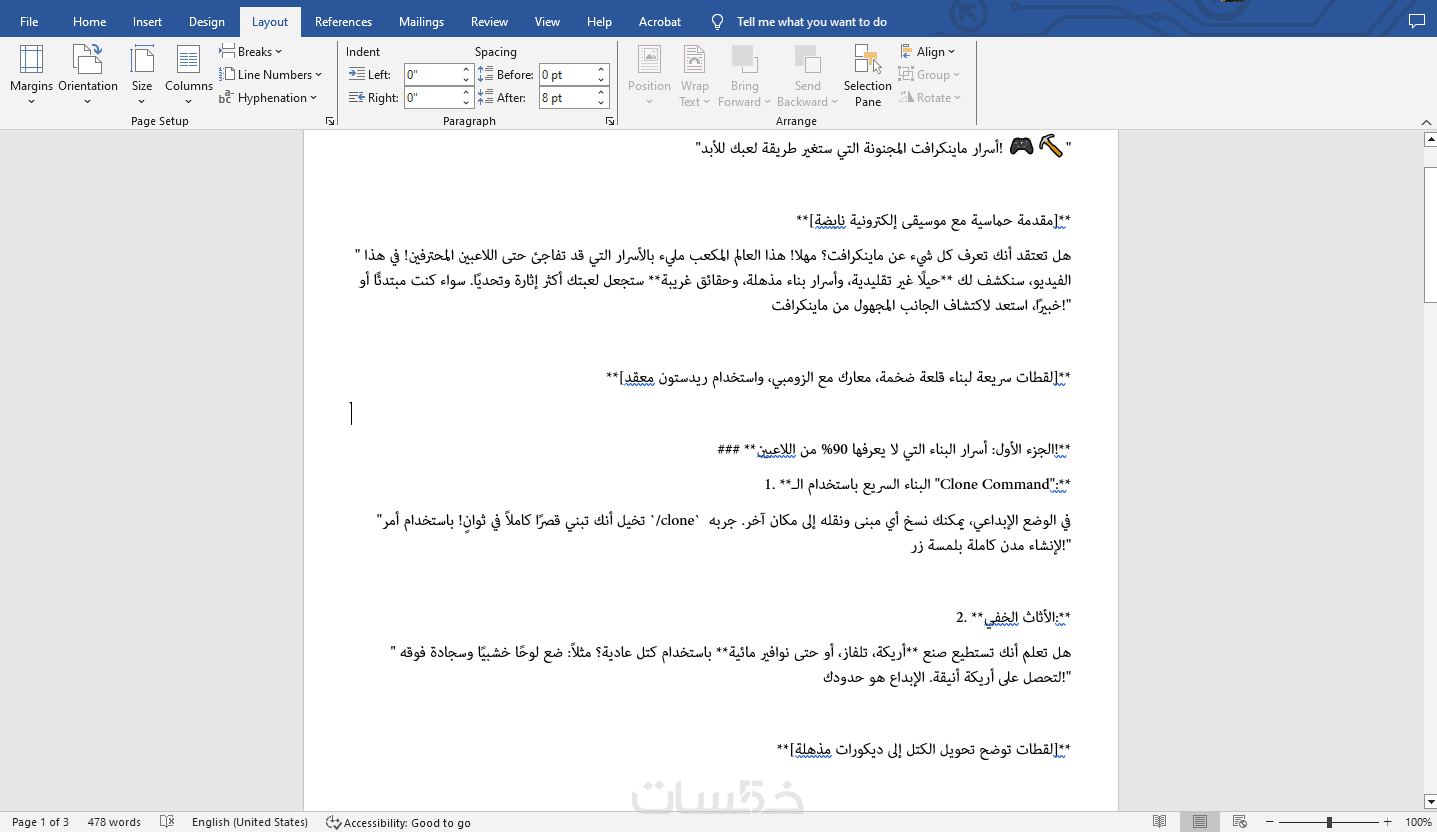
Task: Increase Indent Left with up arrow
Action: pos(466,70)
